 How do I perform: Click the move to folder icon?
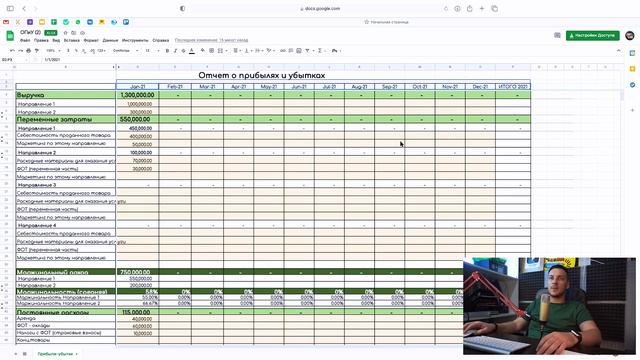click(74, 33)
